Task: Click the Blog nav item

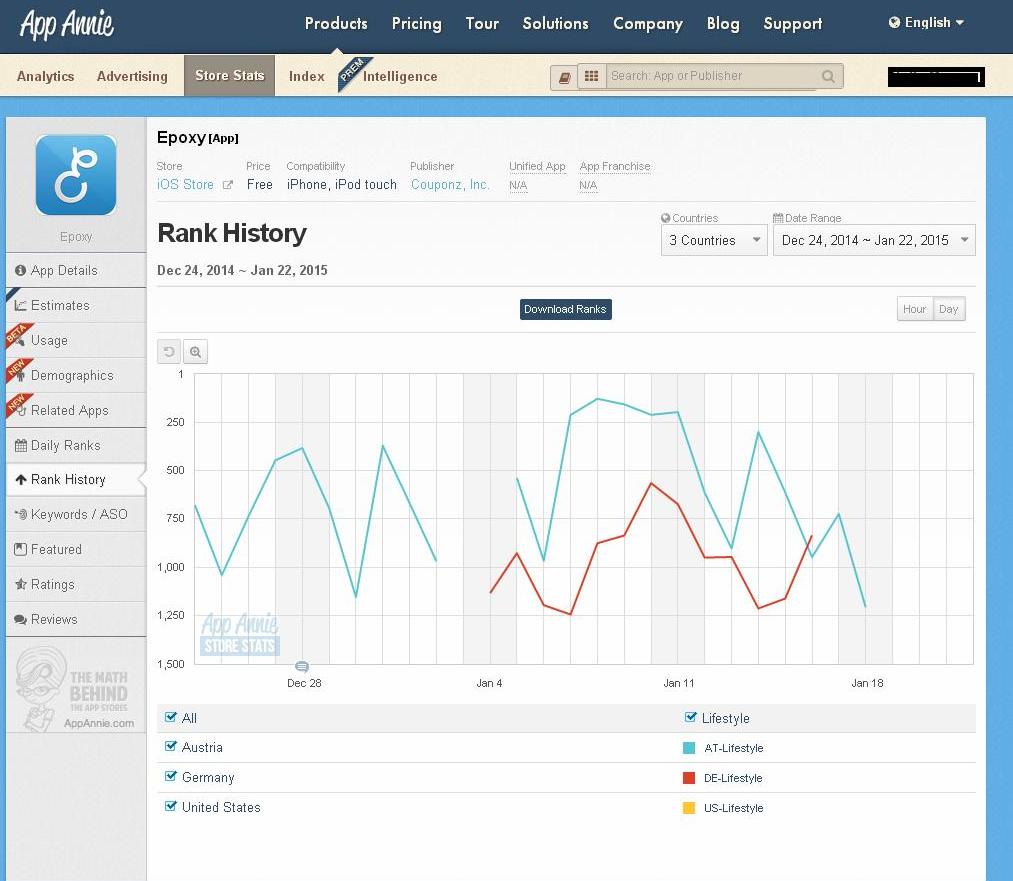Action: coord(723,24)
